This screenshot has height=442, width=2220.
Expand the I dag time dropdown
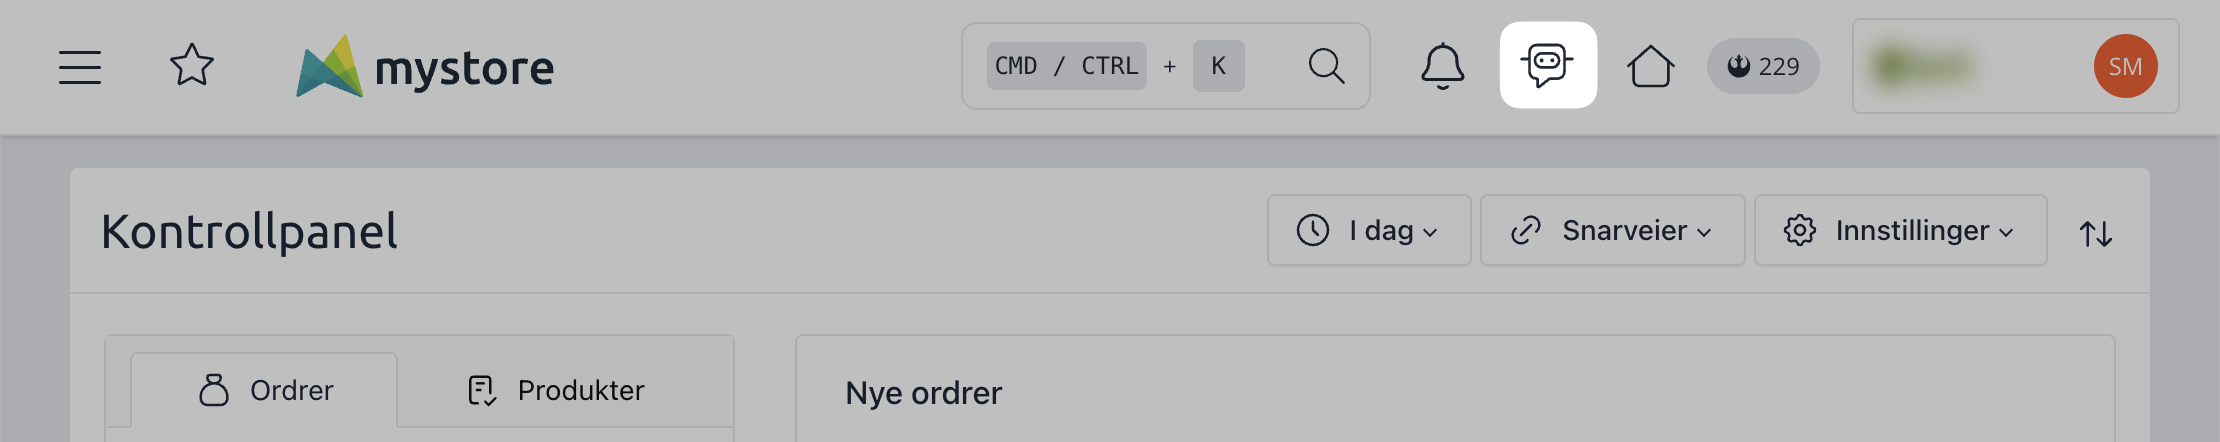pyautogui.click(x=1368, y=231)
